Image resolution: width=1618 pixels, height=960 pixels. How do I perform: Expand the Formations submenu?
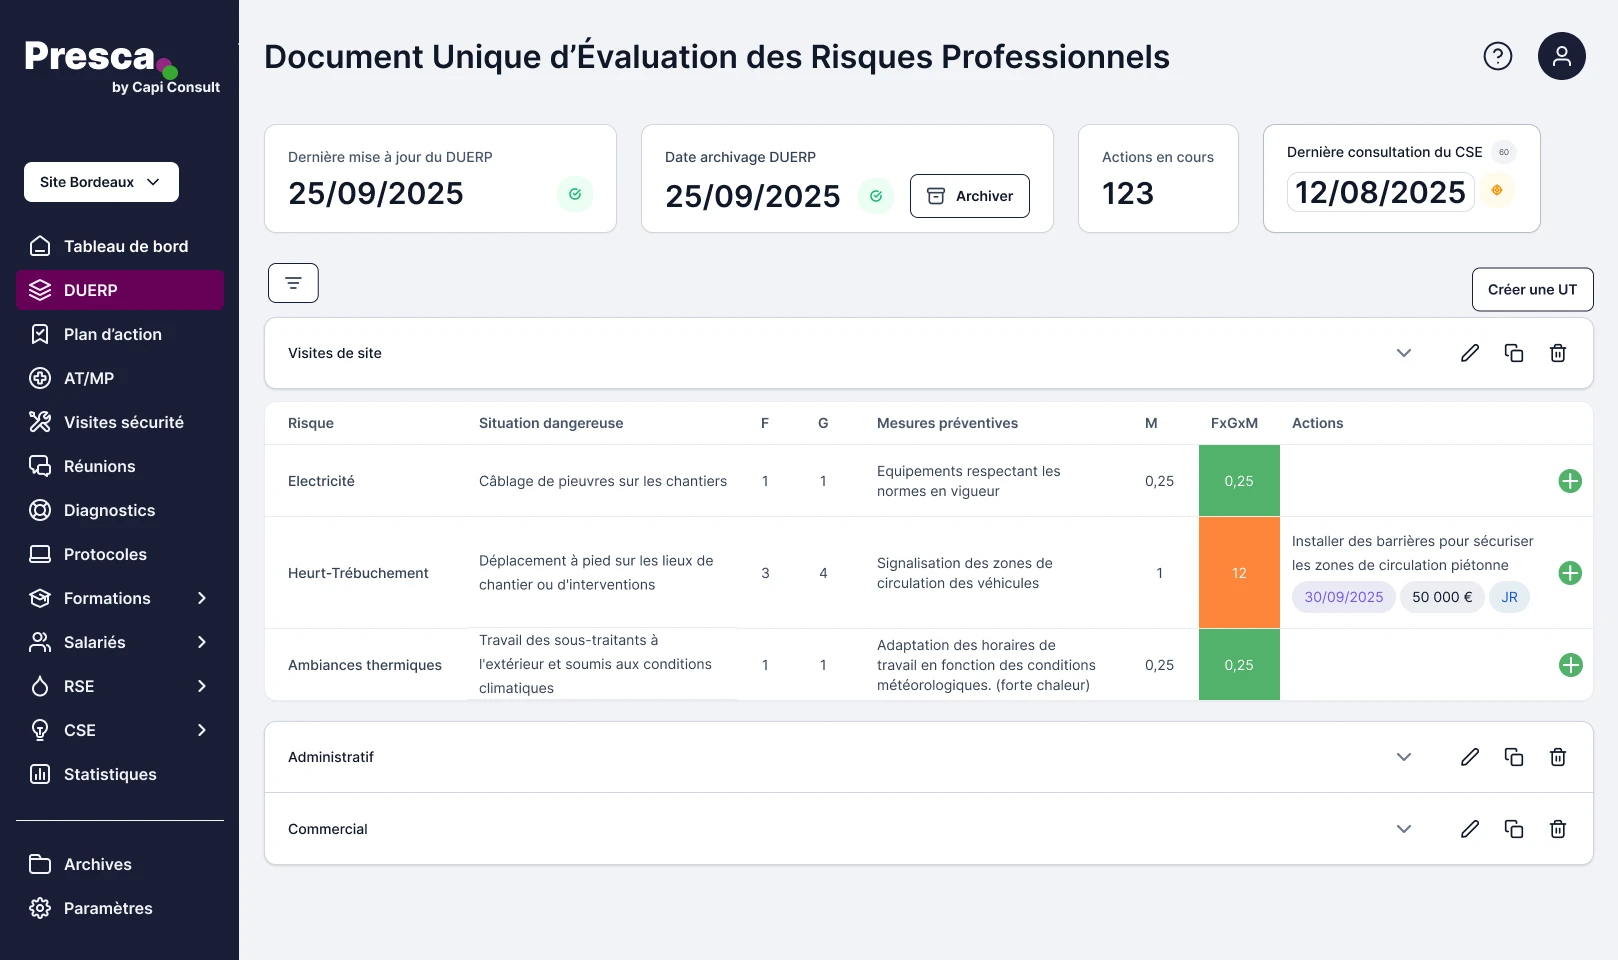[201, 598]
